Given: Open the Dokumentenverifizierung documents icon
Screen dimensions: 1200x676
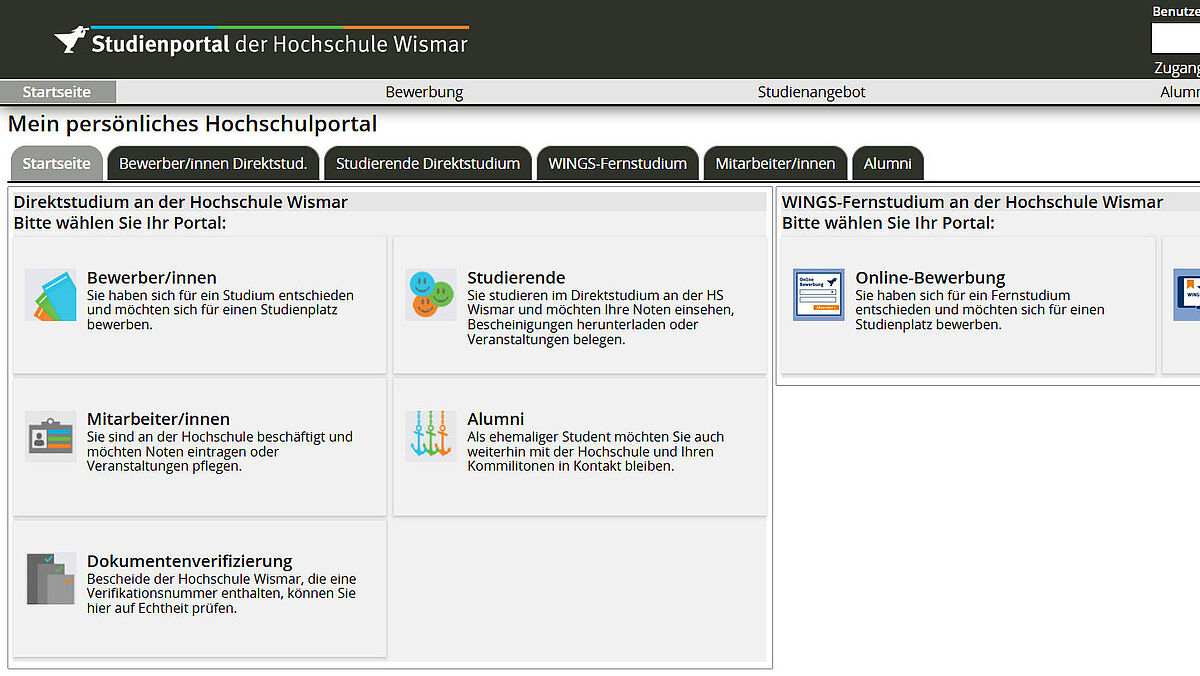Looking at the screenshot, I should pyautogui.click(x=51, y=578).
